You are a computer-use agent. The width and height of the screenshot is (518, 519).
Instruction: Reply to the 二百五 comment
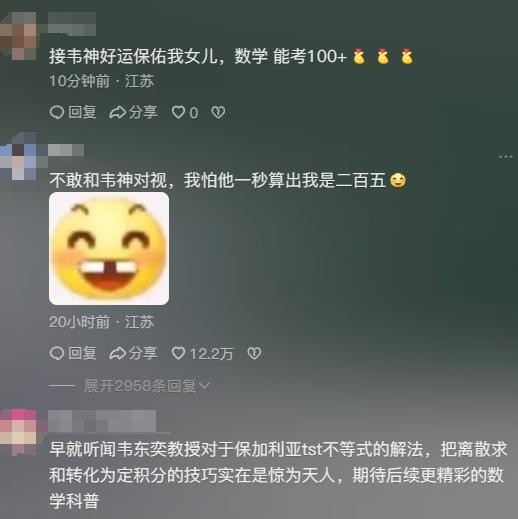pyautogui.click(x=73, y=353)
